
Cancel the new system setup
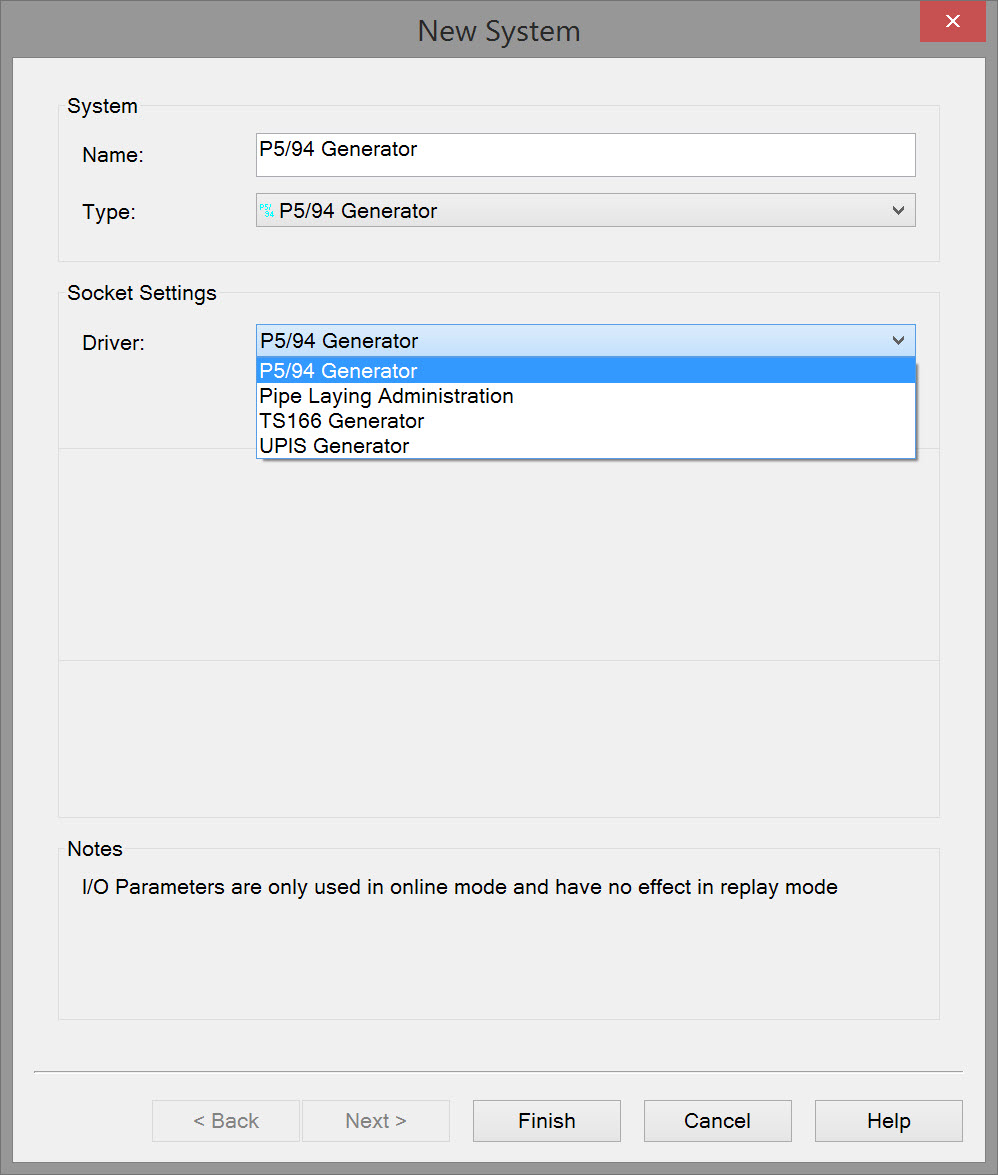tap(717, 1121)
